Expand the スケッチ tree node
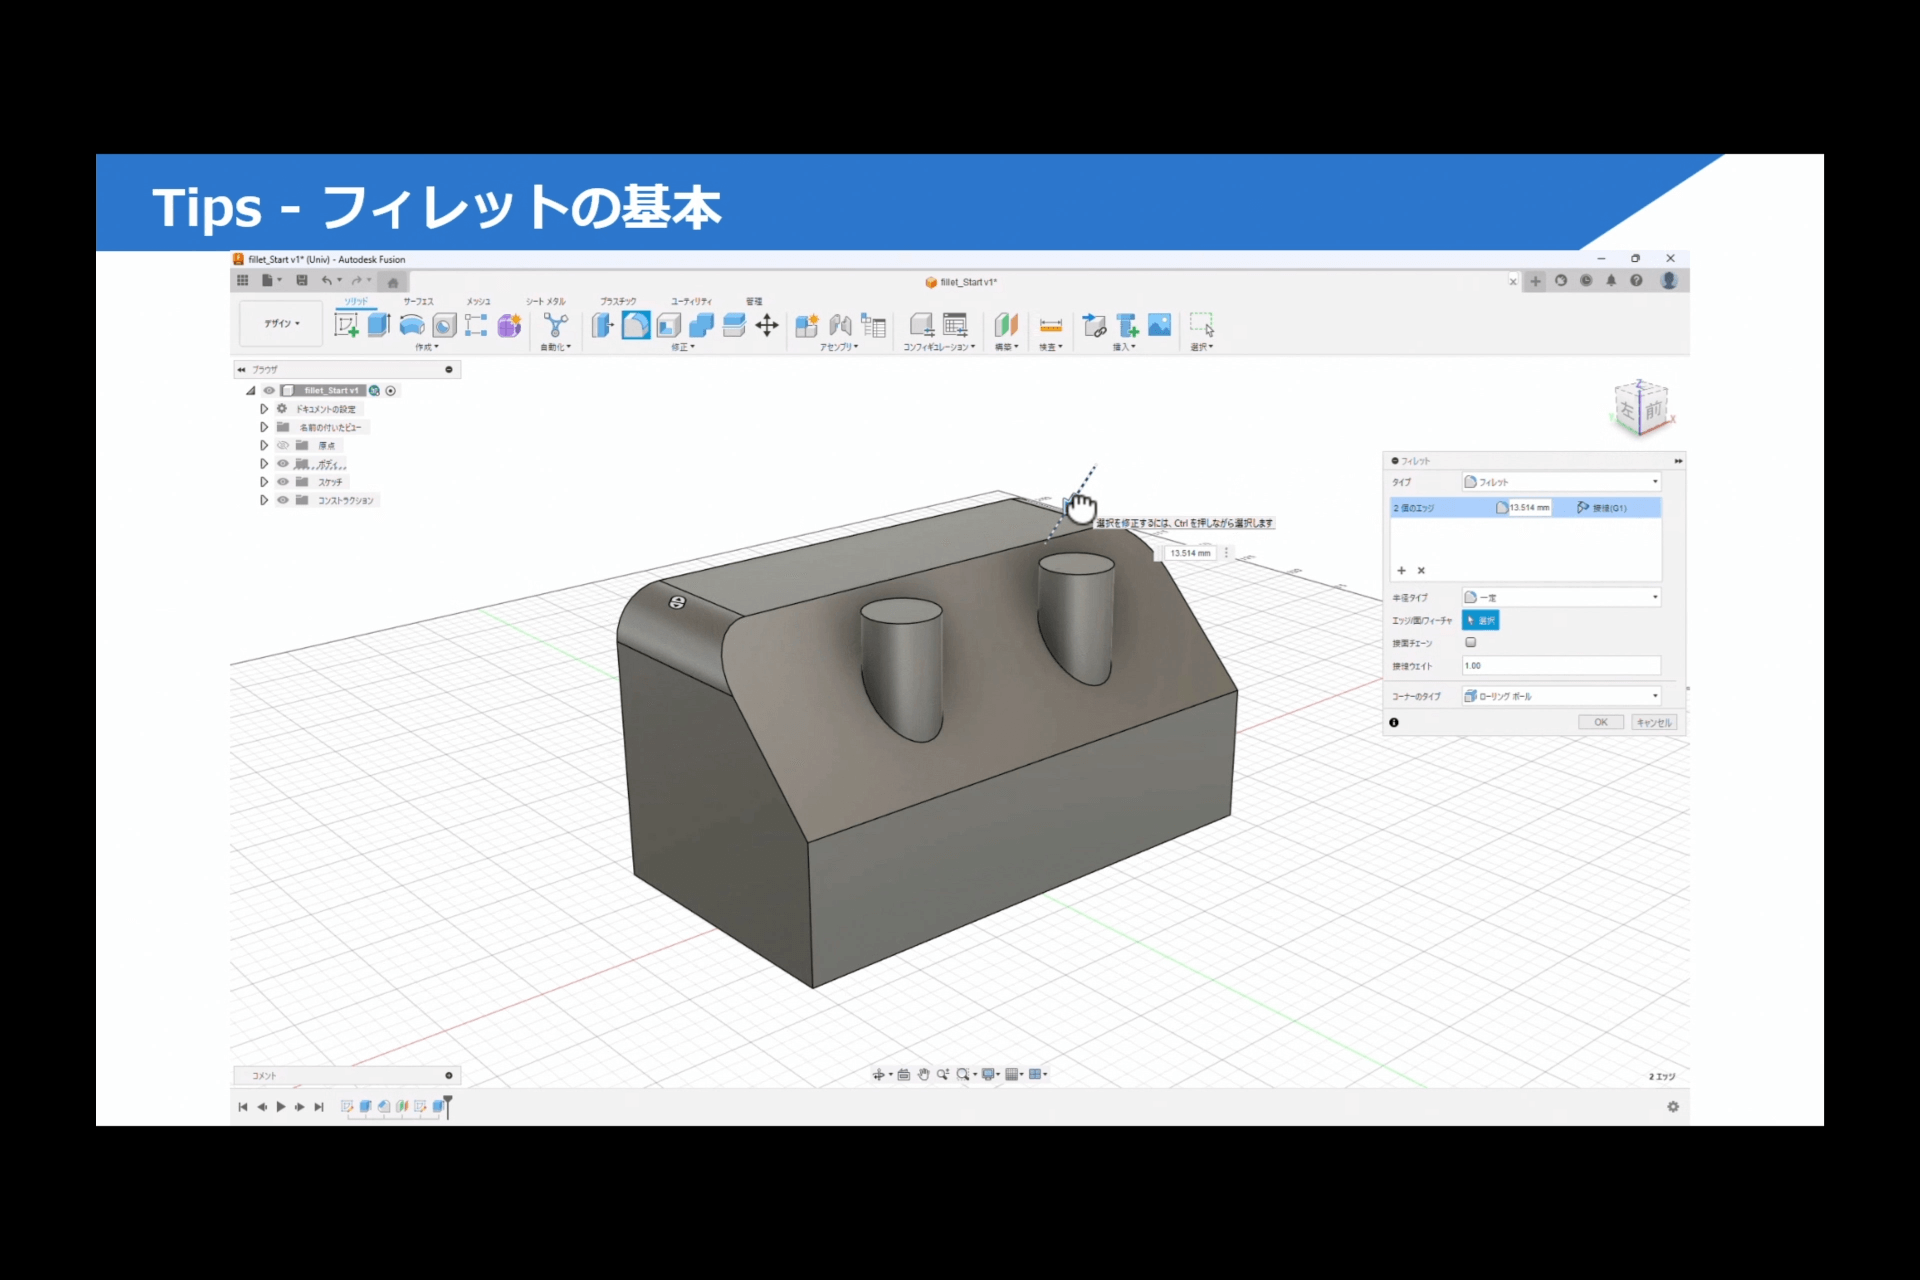This screenshot has width=1920, height=1280. pyautogui.click(x=264, y=482)
